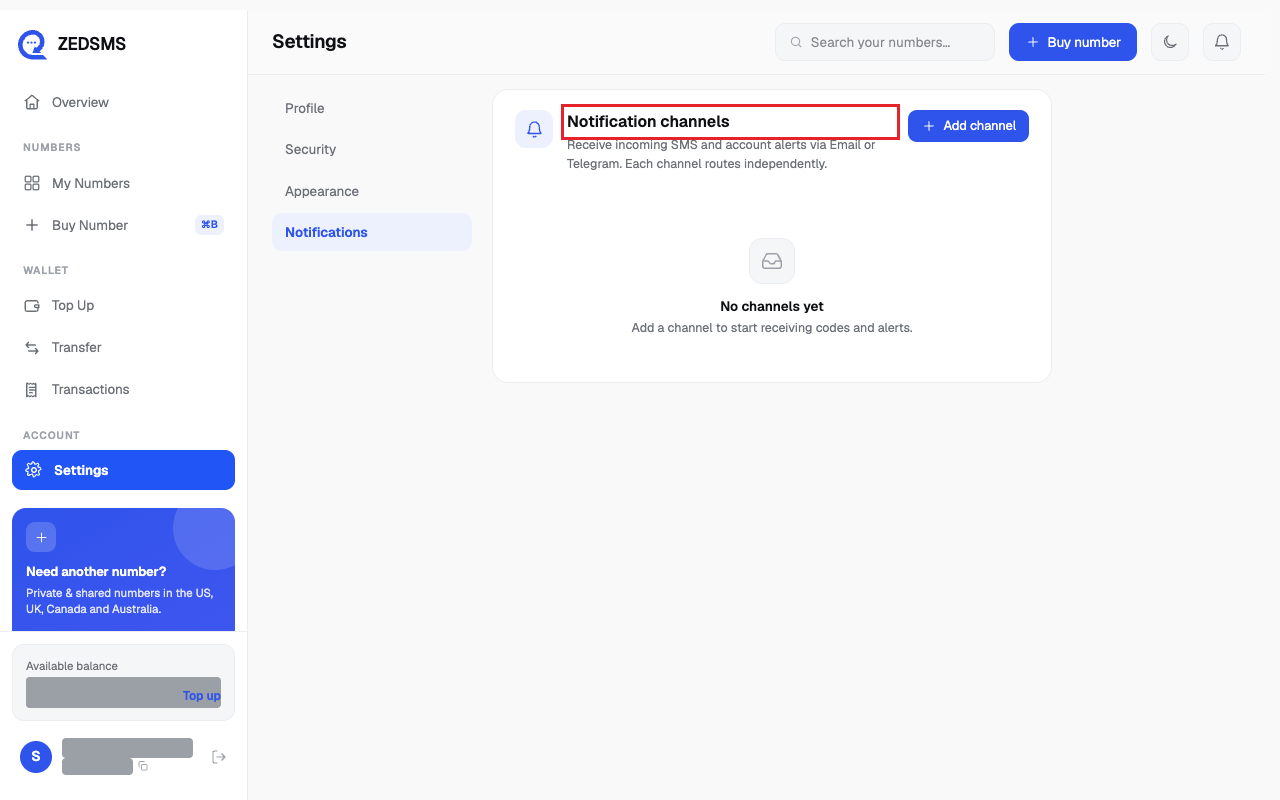Click the Add channel button
Viewport: 1280px width, 800px height.
pos(968,126)
